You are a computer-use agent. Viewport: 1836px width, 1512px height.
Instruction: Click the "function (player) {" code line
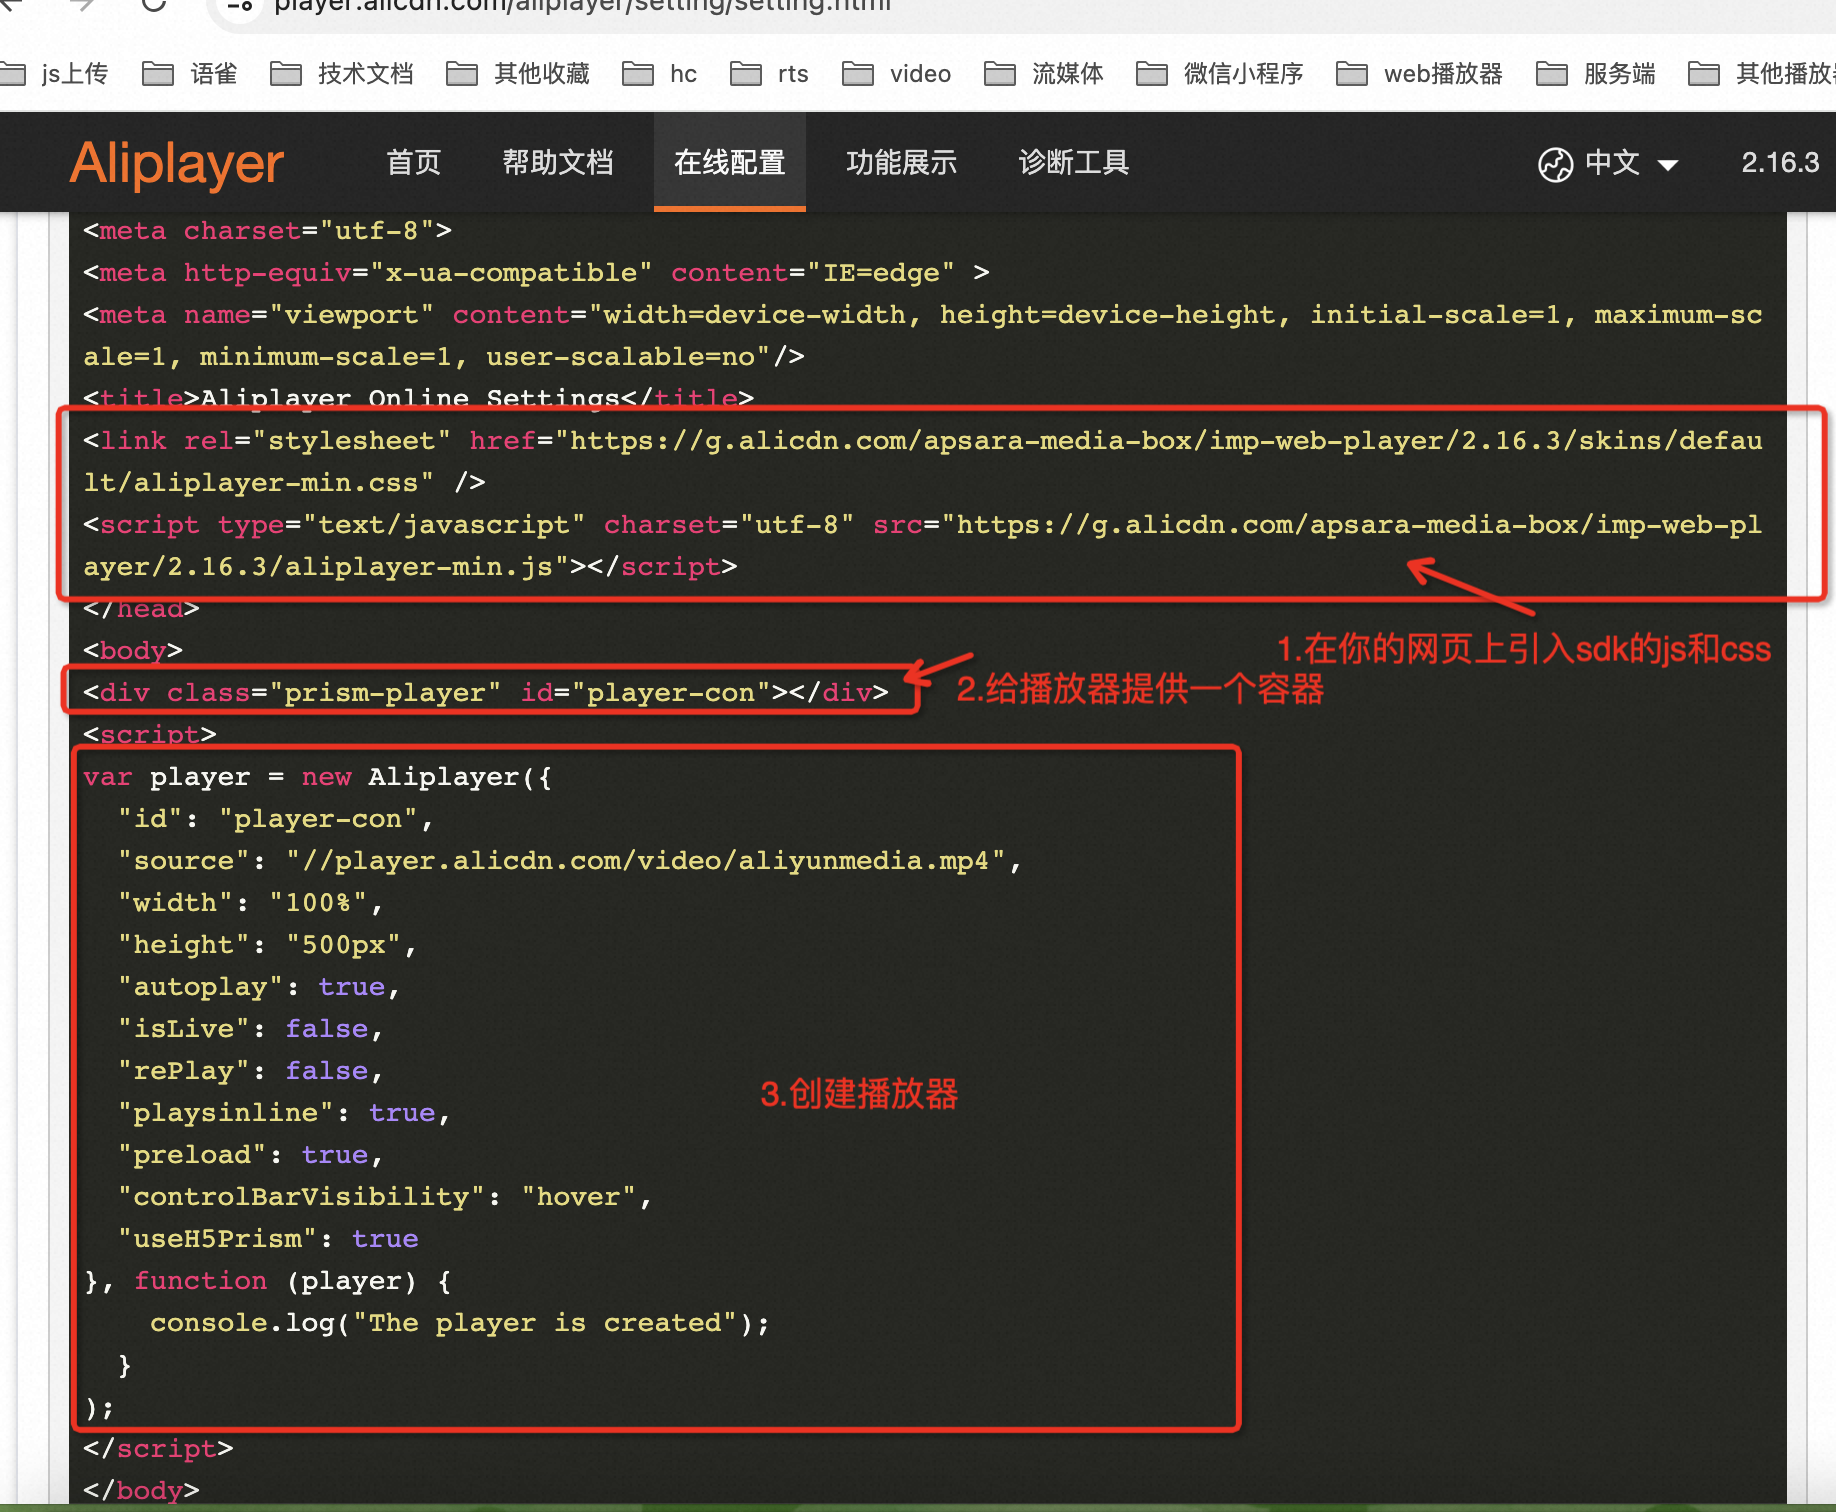(x=268, y=1281)
